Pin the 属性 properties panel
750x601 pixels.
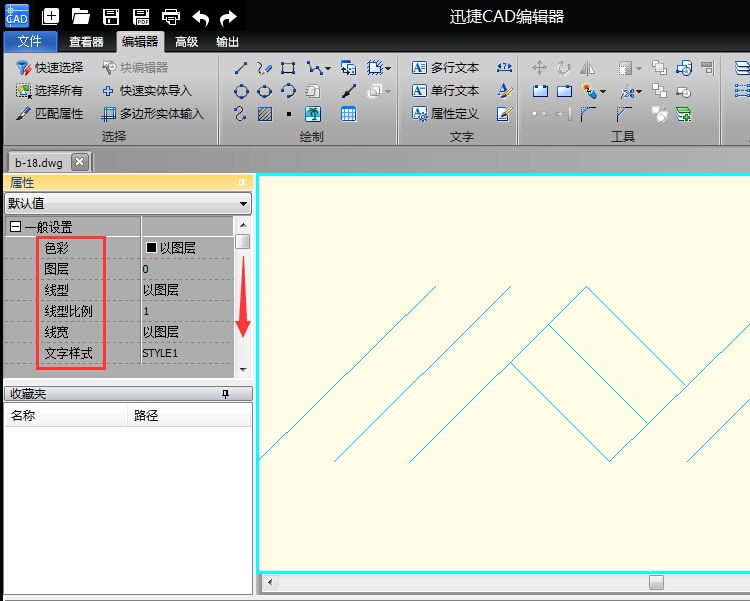pyautogui.click(x=241, y=183)
